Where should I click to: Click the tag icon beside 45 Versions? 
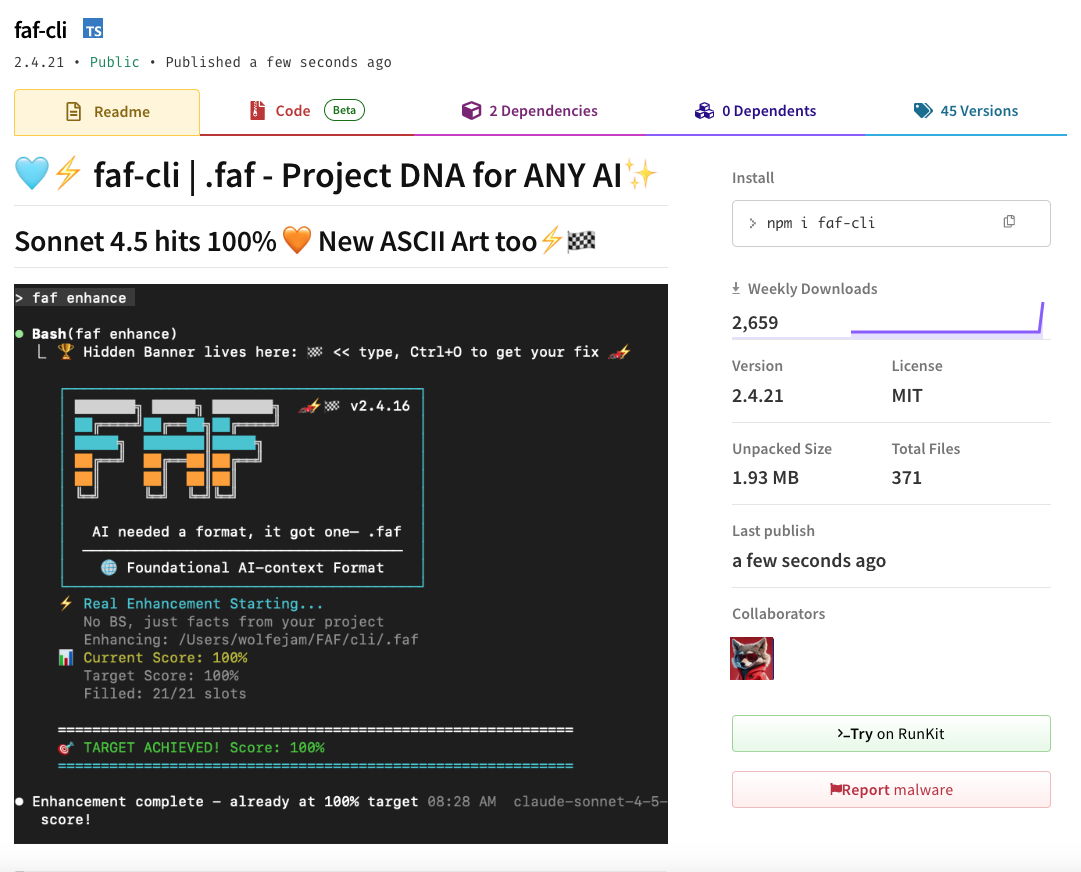click(921, 110)
